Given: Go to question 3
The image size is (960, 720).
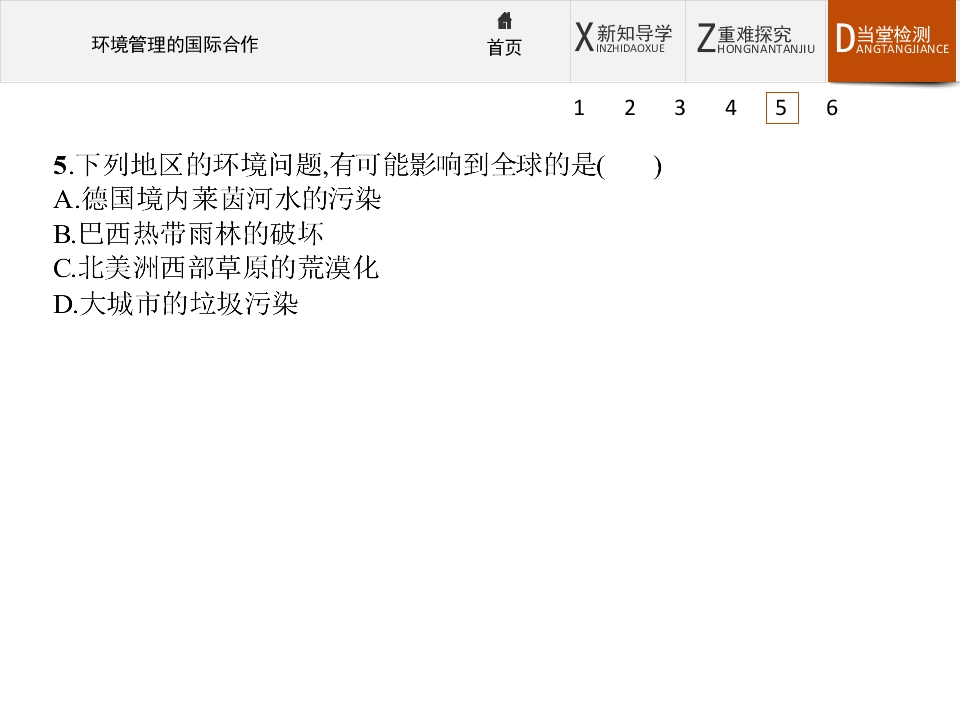Looking at the screenshot, I should (x=680, y=108).
